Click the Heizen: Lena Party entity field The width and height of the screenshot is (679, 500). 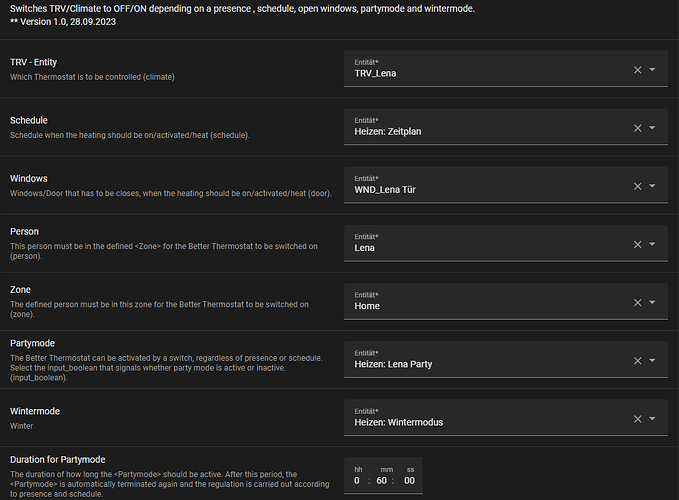pos(480,362)
